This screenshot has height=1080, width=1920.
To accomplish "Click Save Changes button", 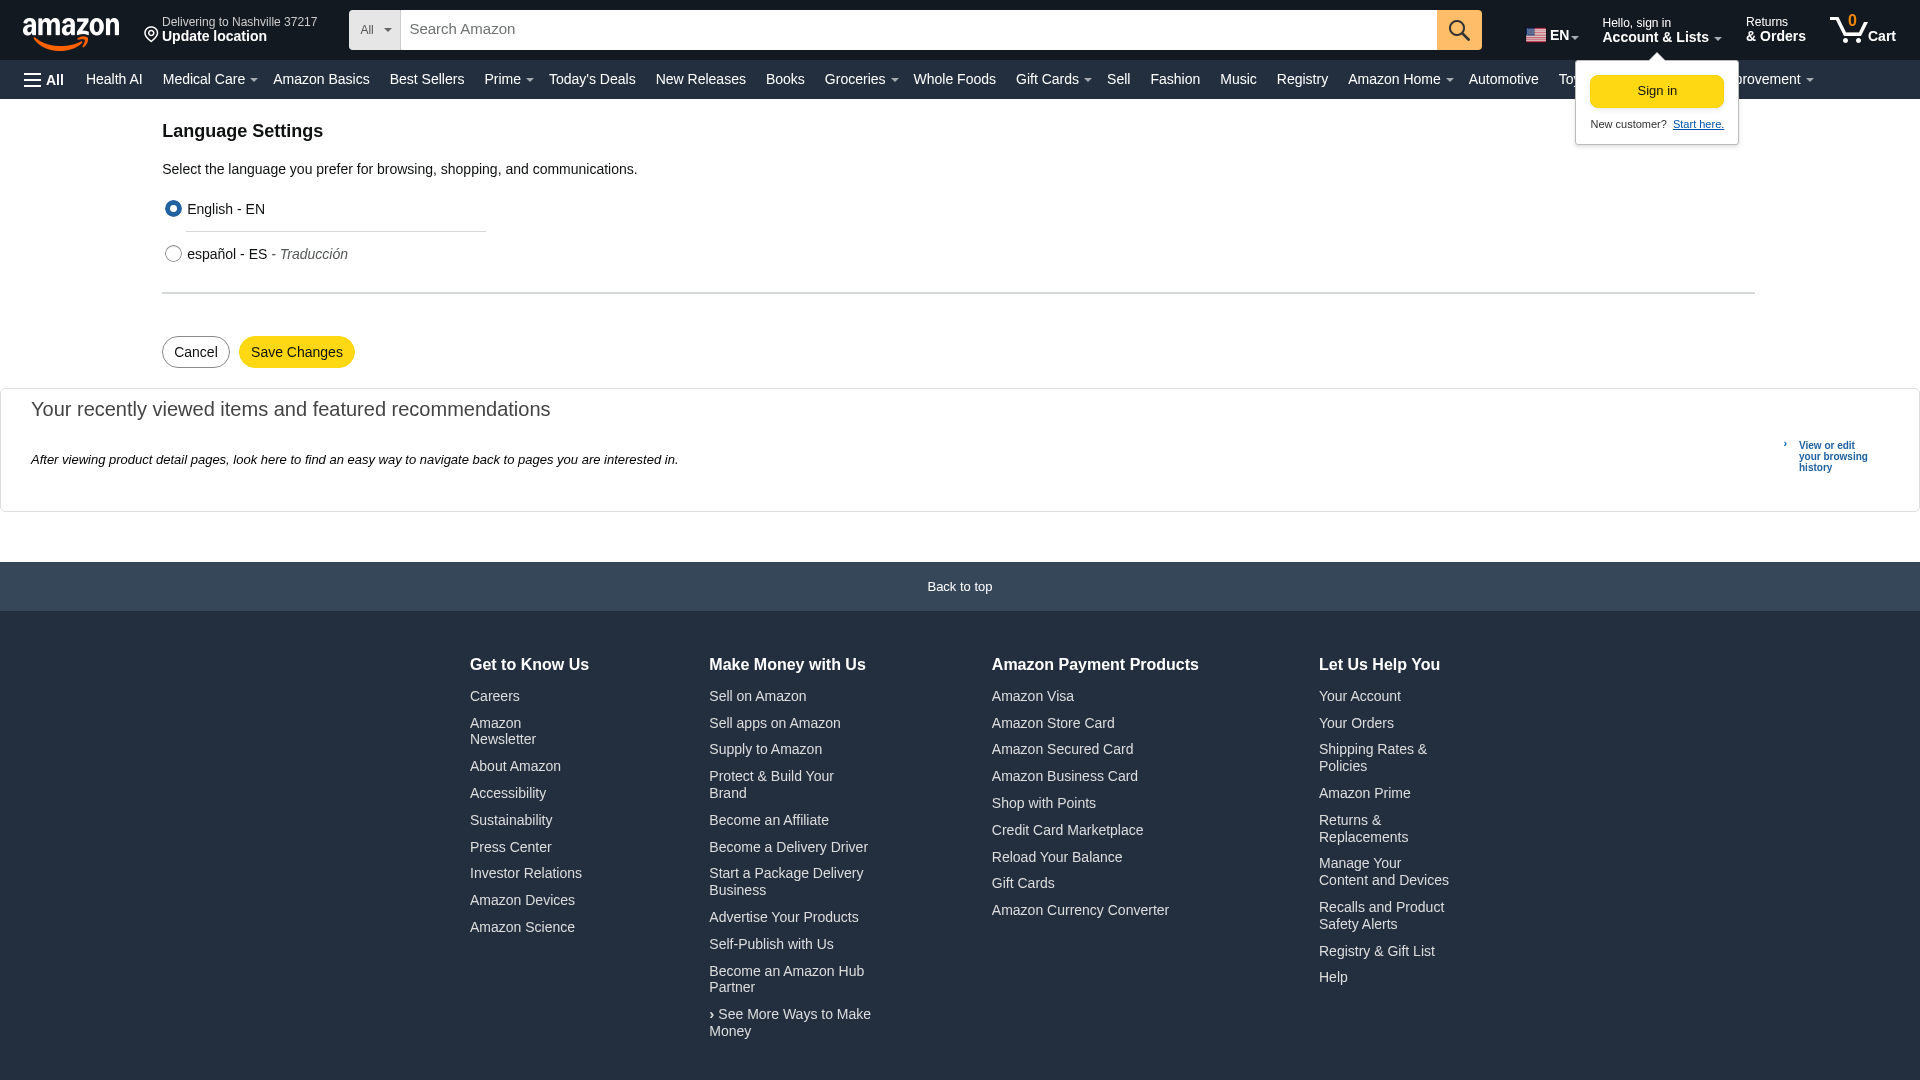I will [x=297, y=352].
